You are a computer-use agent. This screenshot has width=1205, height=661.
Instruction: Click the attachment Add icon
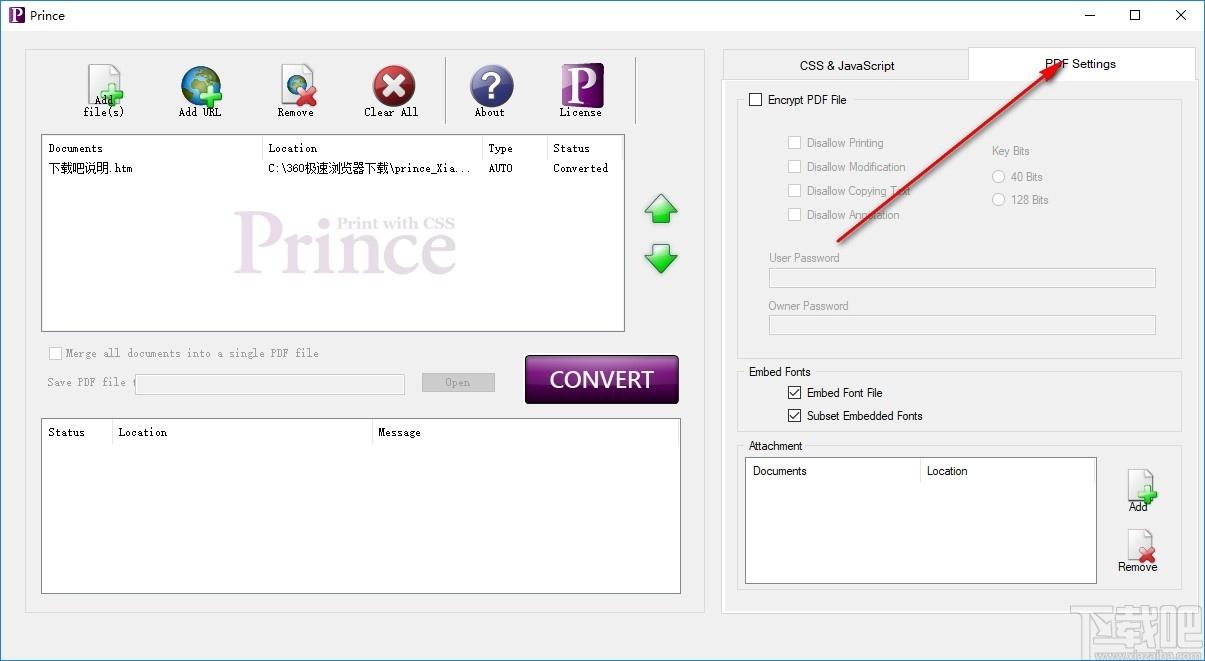(x=1139, y=490)
